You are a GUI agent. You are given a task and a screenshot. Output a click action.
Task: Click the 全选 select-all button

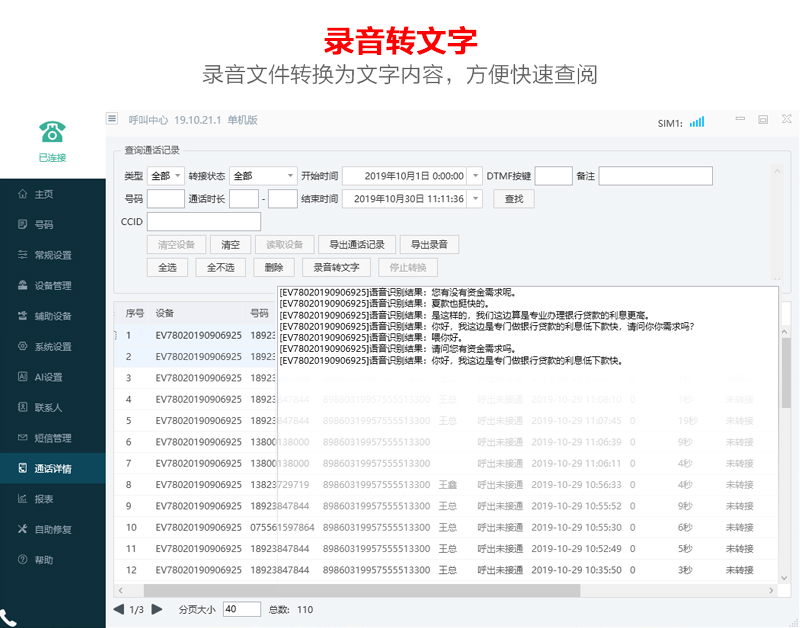click(x=167, y=268)
